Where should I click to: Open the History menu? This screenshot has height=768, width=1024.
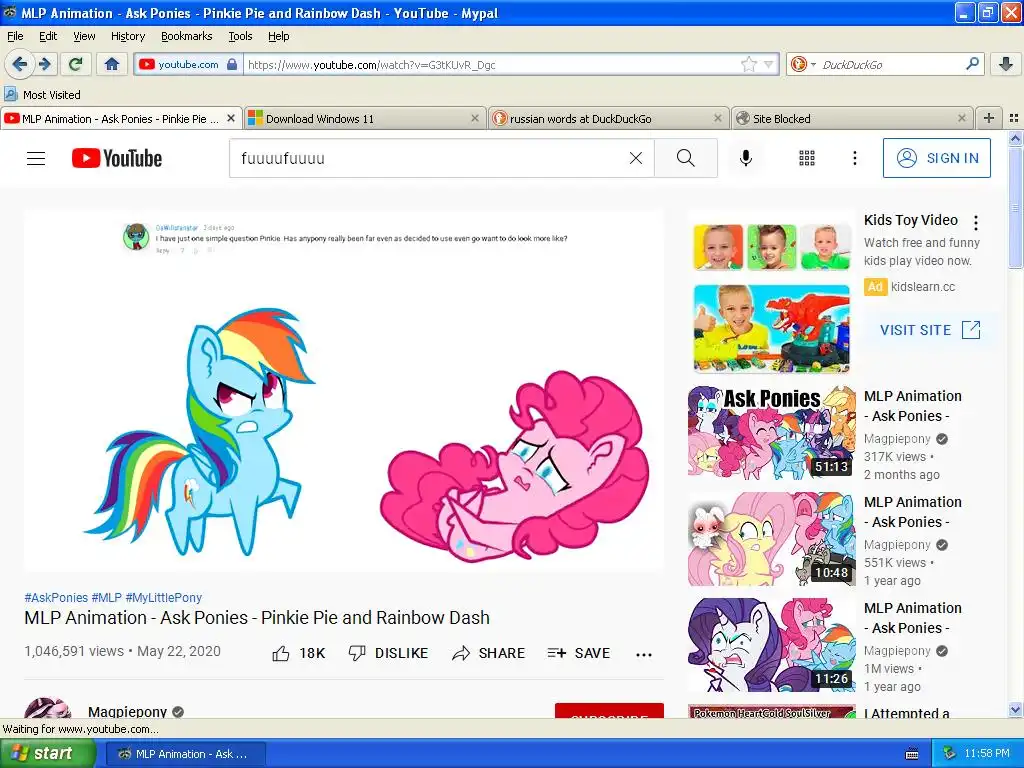coord(127,37)
